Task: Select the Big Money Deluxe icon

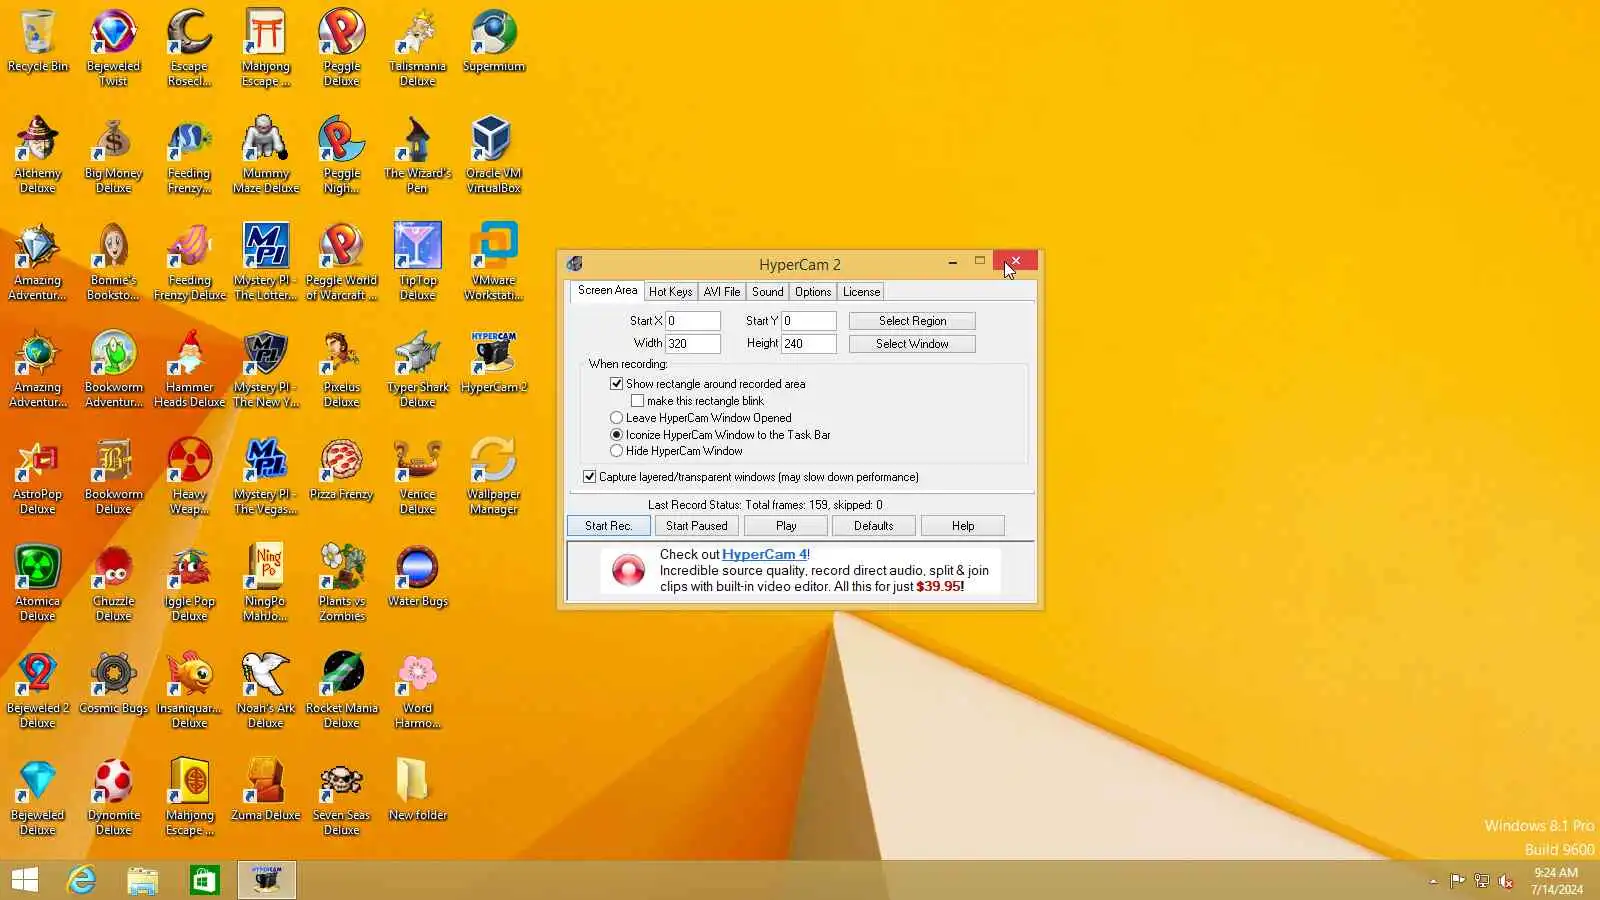Action: [114, 155]
